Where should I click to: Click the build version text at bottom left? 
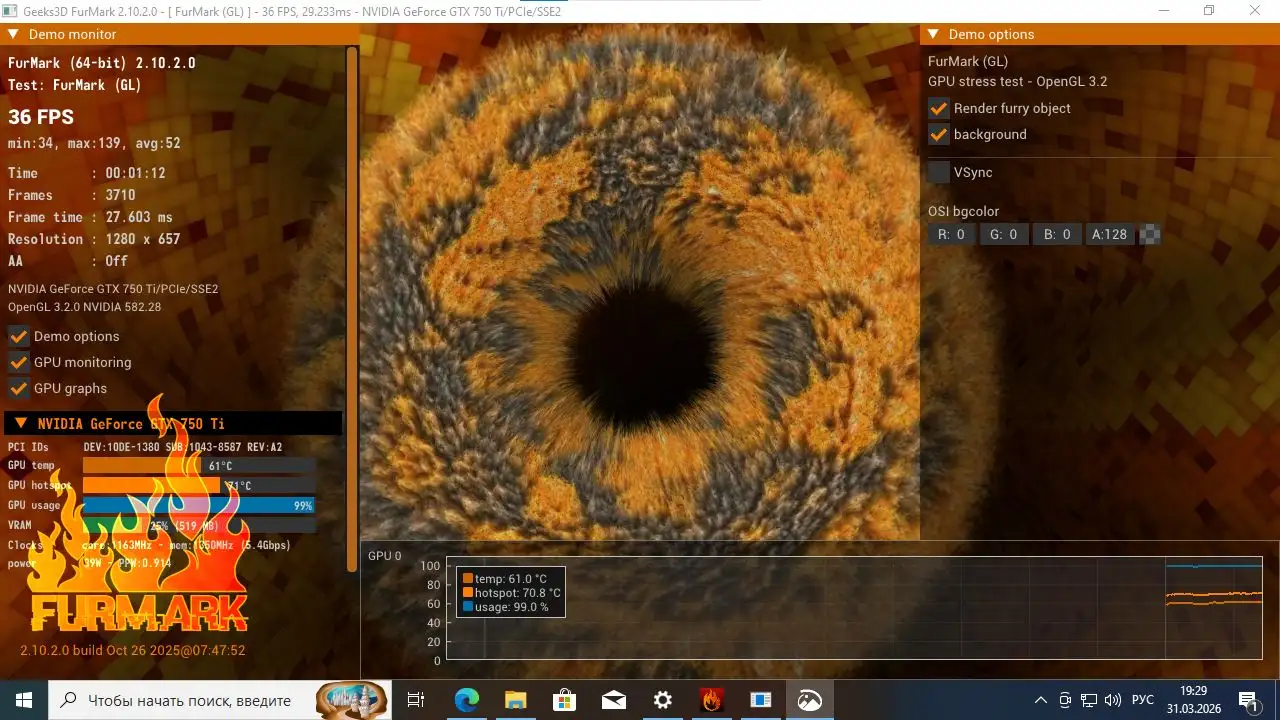(130, 650)
